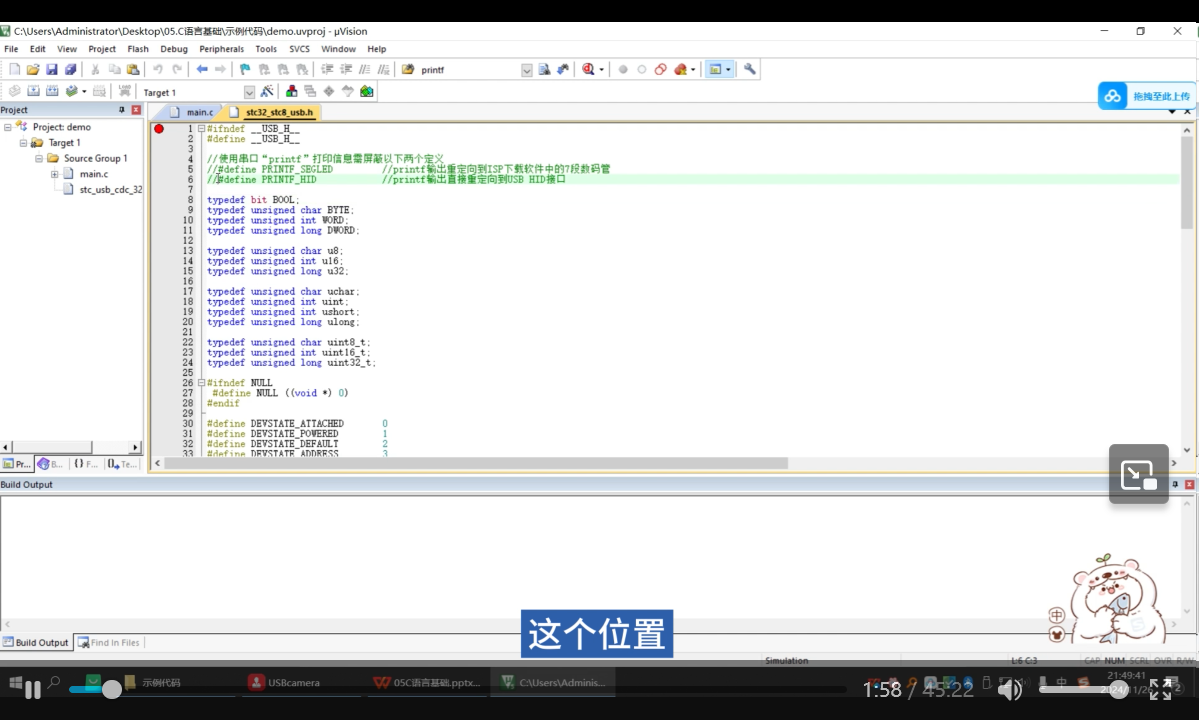Open the Debug menu
1199x720 pixels.
click(x=174, y=49)
